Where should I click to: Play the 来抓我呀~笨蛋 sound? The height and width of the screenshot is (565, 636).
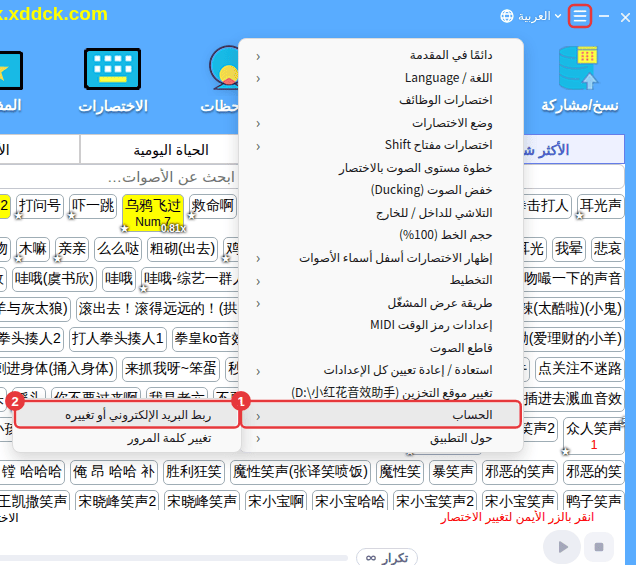point(171,369)
